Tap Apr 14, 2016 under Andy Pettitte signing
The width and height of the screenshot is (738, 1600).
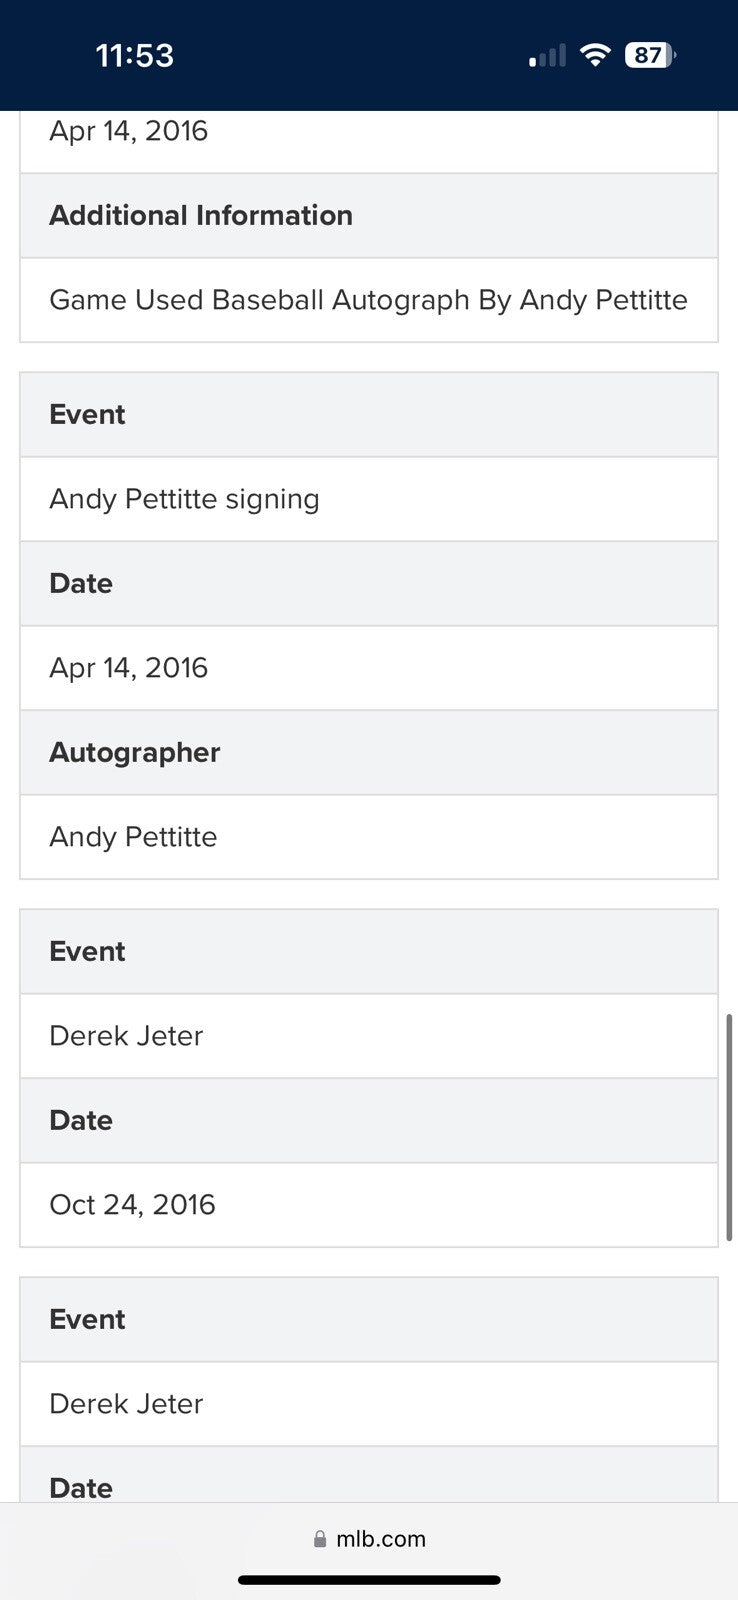click(128, 668)
